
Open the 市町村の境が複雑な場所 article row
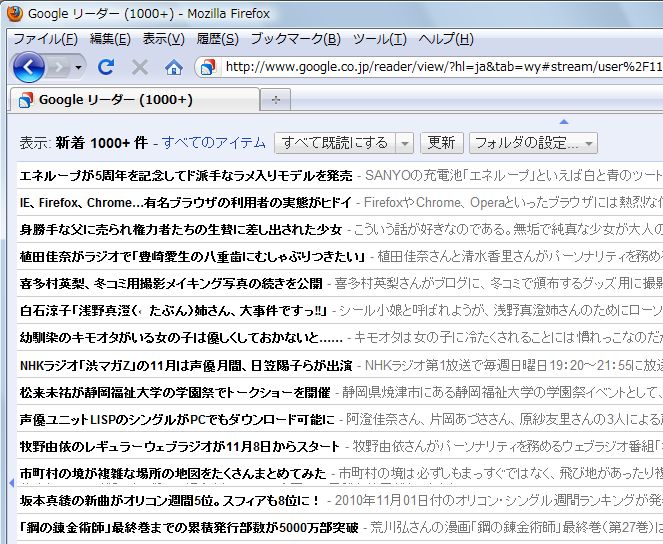pyautogui.click(x=340, y=473)
